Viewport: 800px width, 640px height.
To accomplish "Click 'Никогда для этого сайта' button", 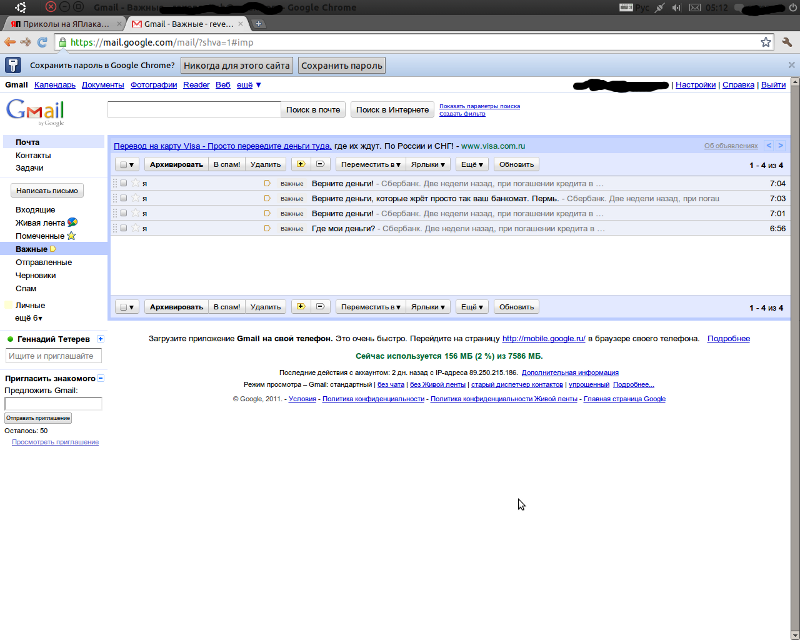I will (236, 65).
